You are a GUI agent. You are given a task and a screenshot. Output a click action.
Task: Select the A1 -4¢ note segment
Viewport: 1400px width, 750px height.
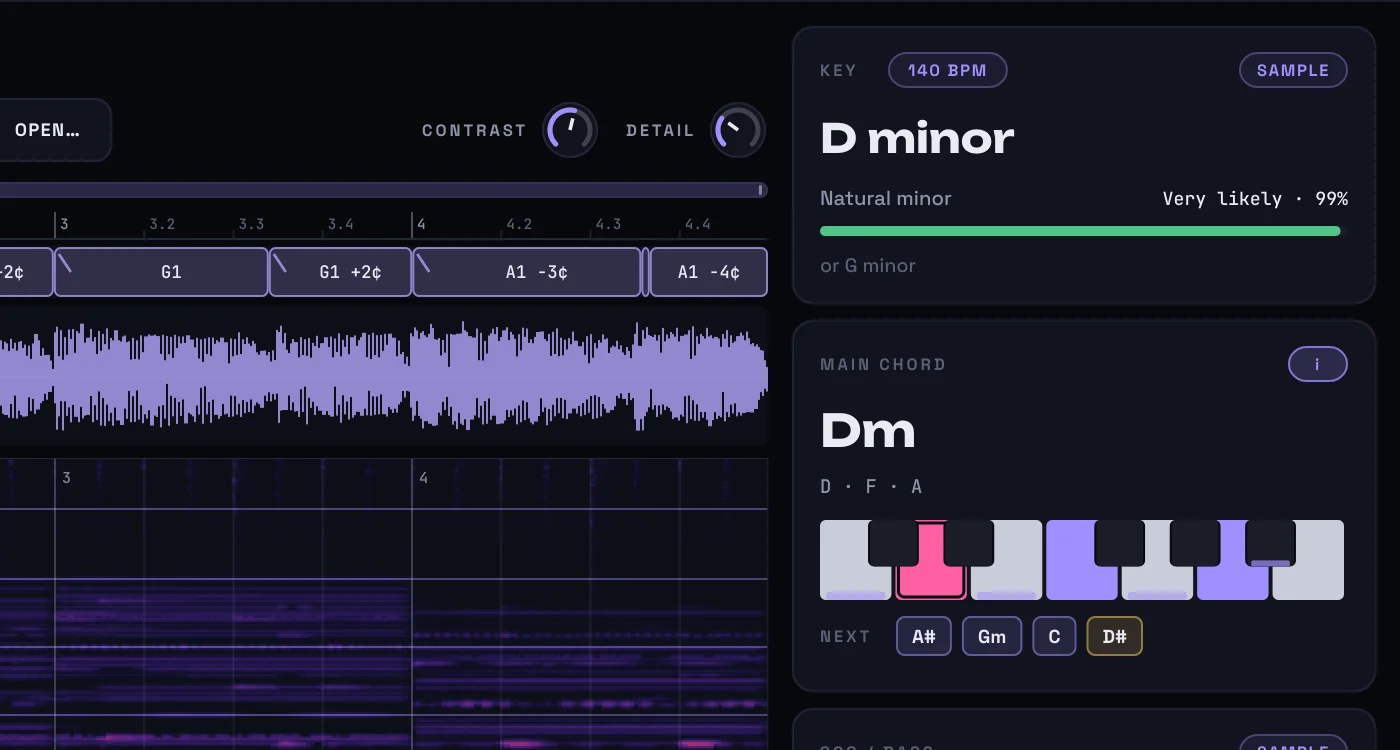click(708, 272)
